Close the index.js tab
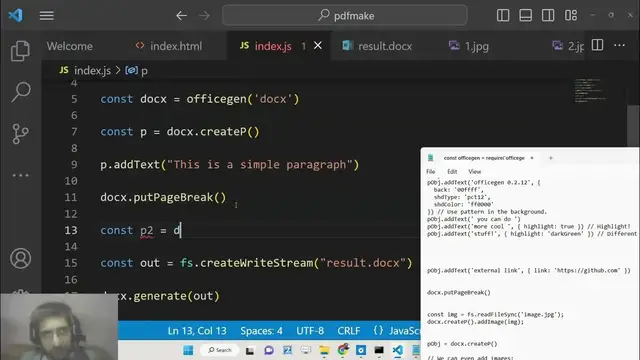The height and width of the screenshot is (360, 640). pyautogui.click(x=318, y=46)
